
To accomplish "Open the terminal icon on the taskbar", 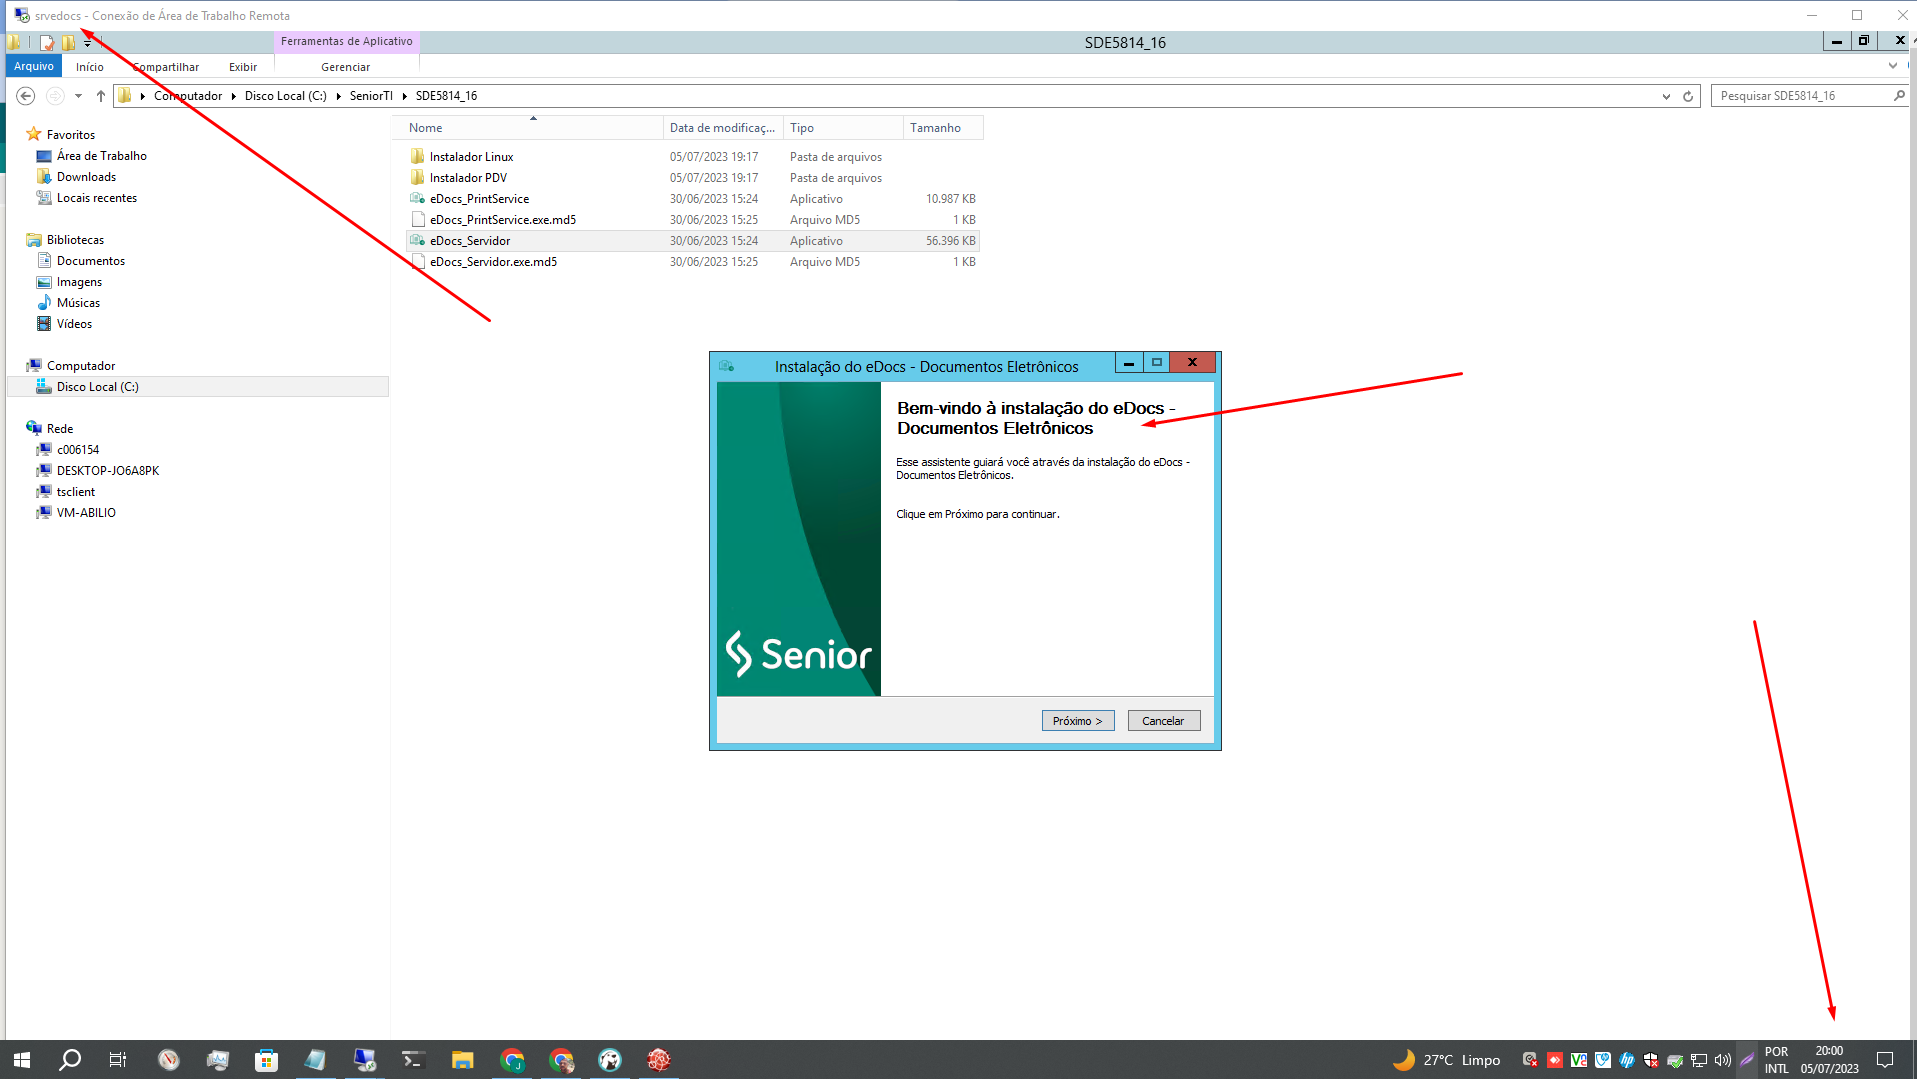I will pos(413,1060).
